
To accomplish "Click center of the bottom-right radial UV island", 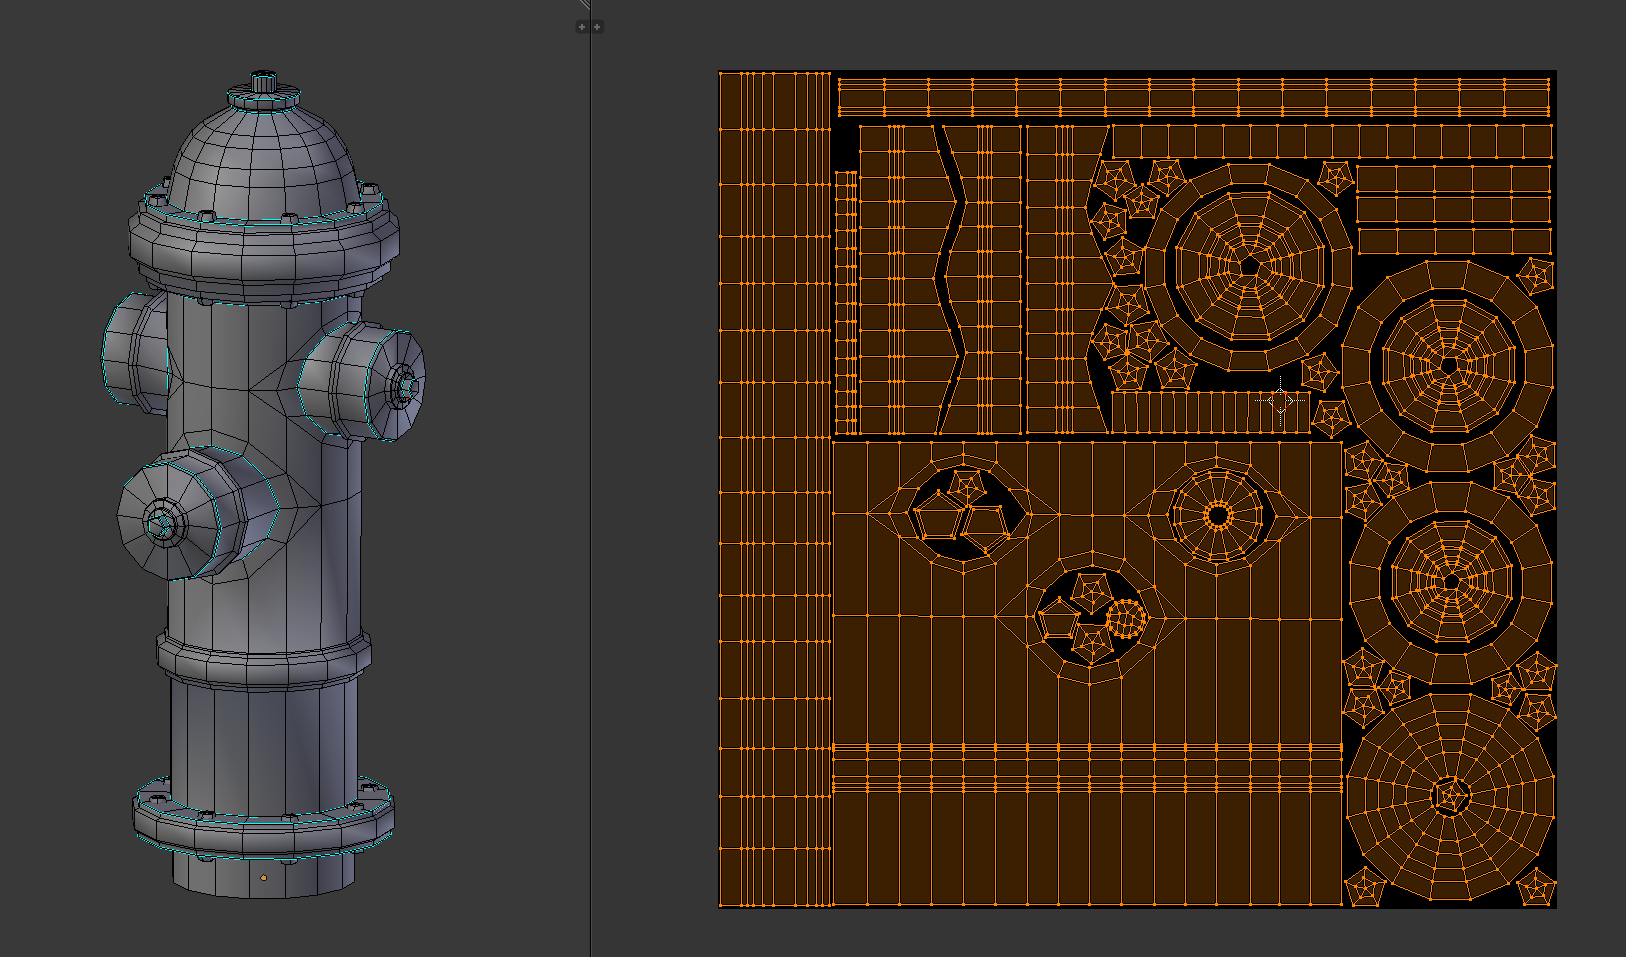I will [x=1449, y=797].
